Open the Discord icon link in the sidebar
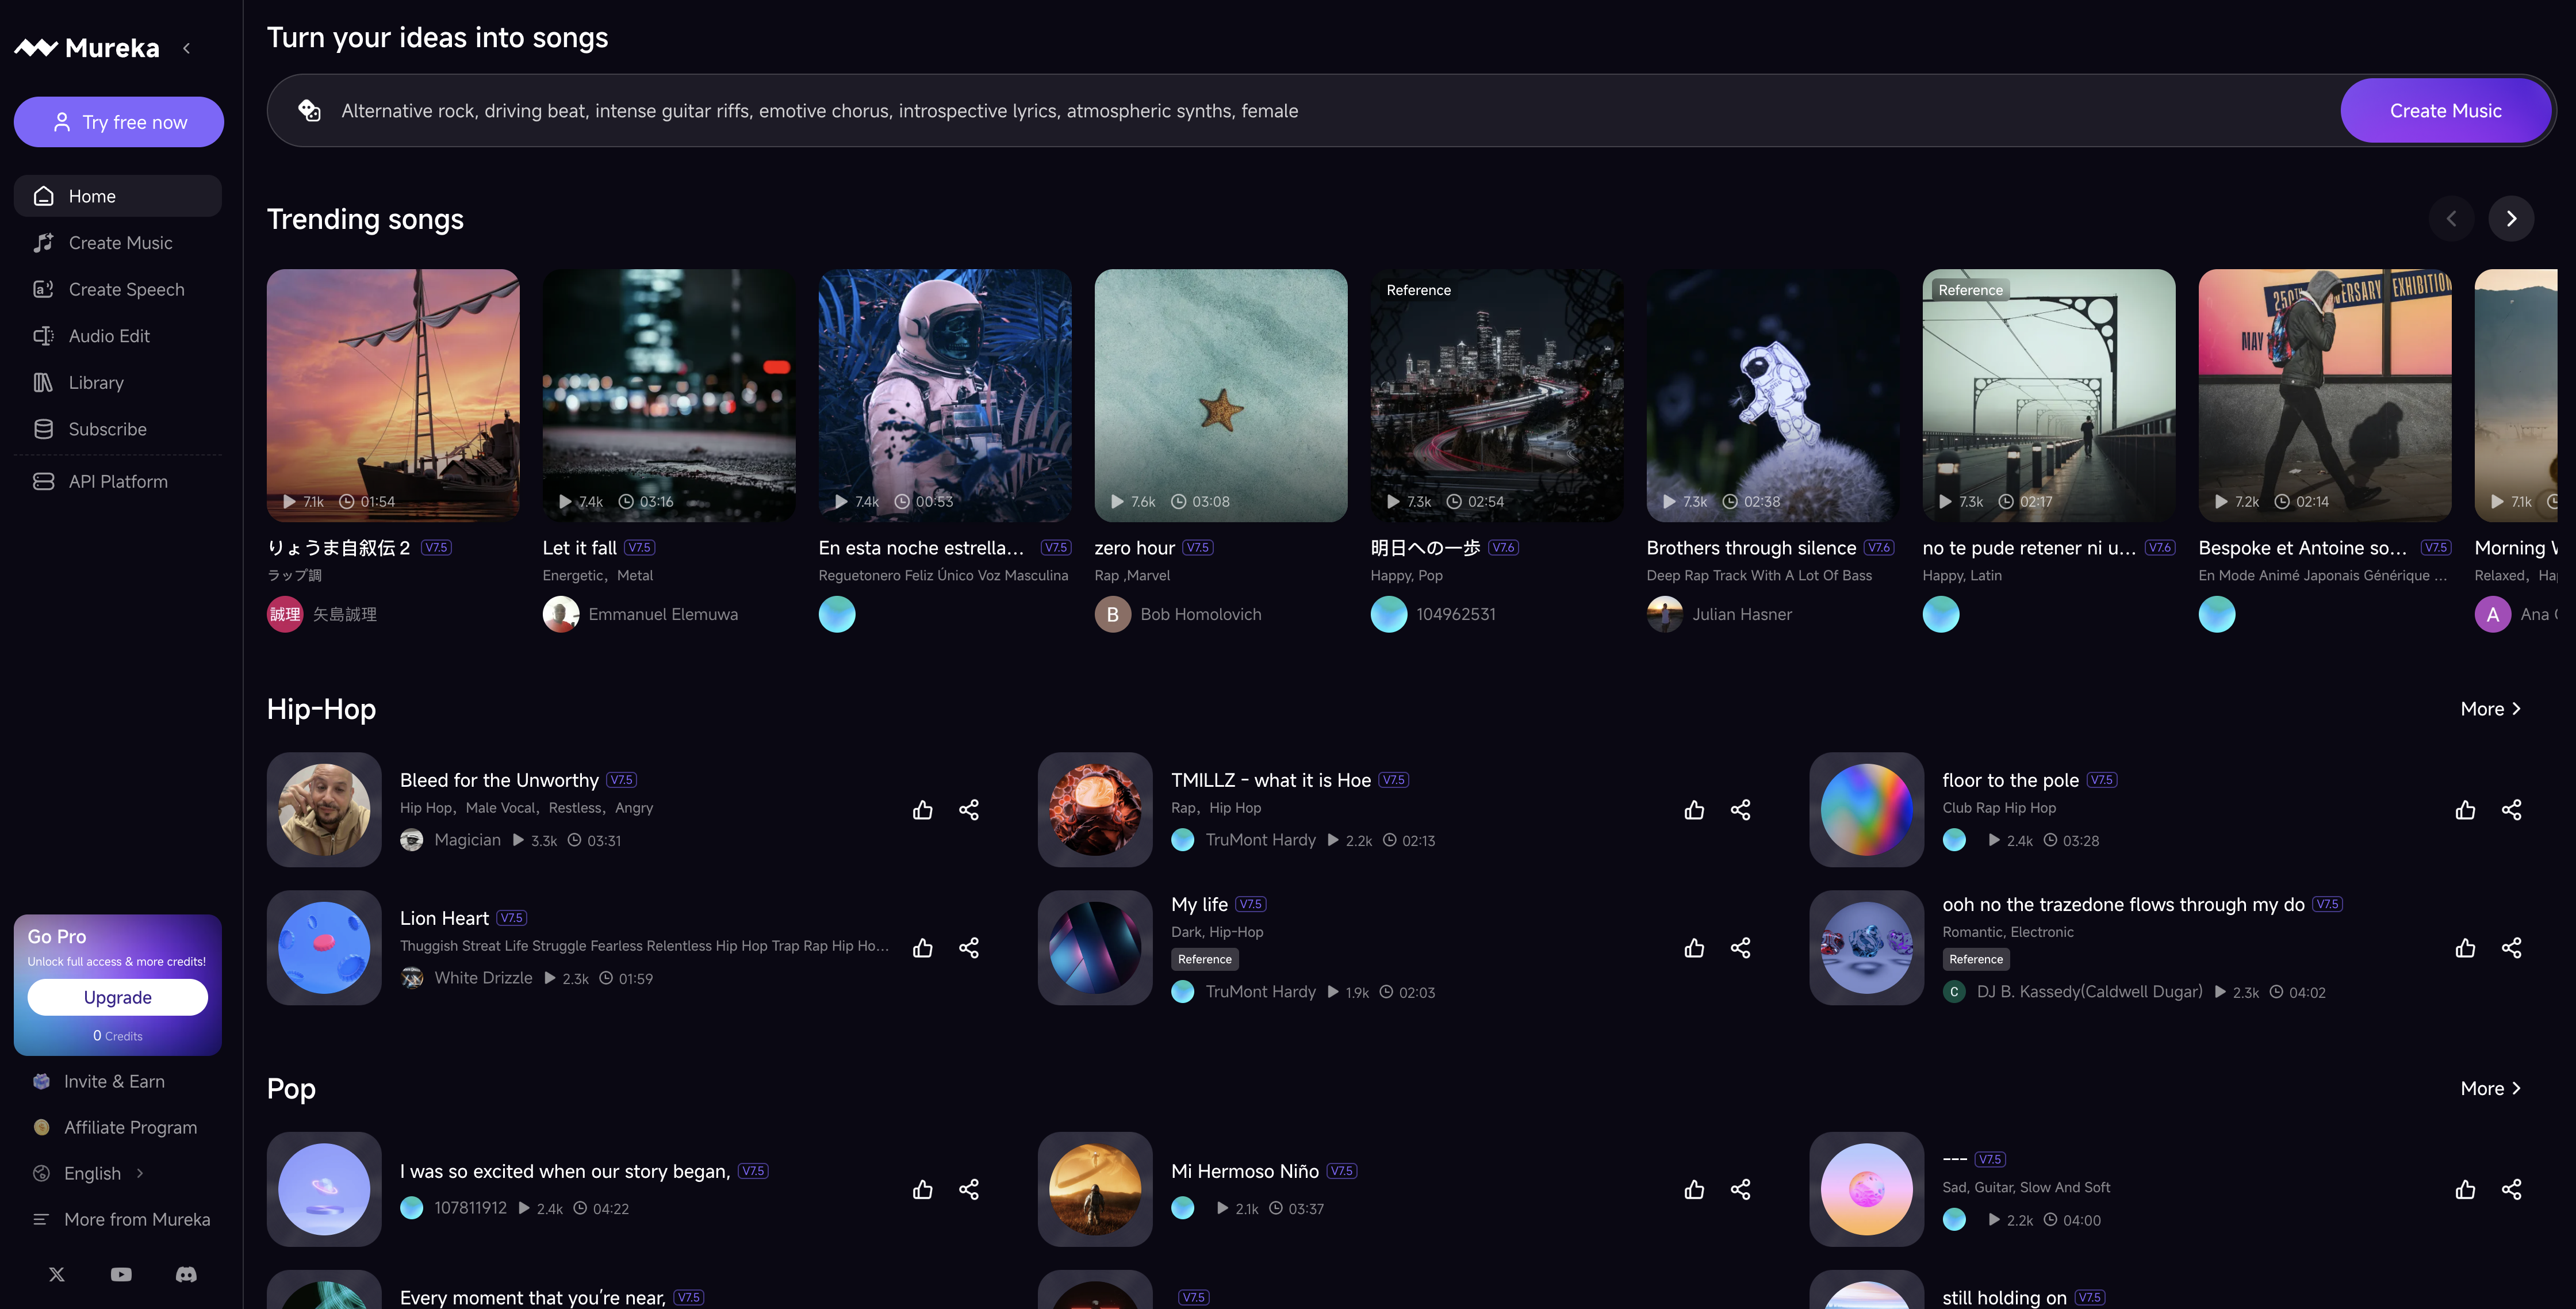The image size is (2576, 1309). click(x=186, y=1274)
